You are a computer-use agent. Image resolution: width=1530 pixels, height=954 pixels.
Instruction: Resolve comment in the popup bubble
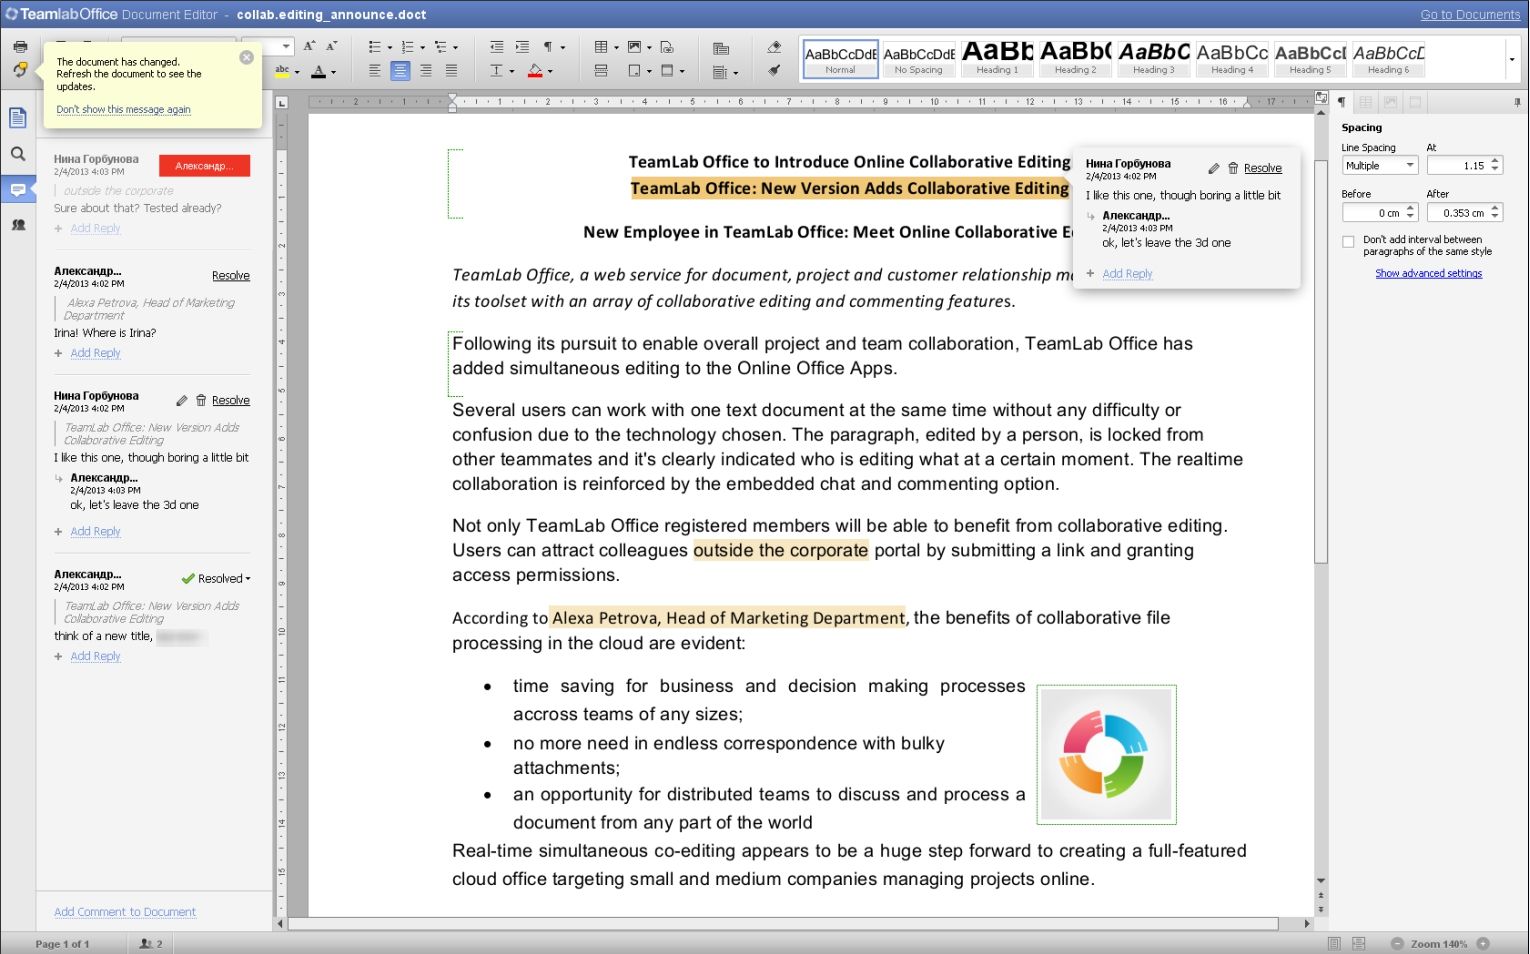[1263, 168]
